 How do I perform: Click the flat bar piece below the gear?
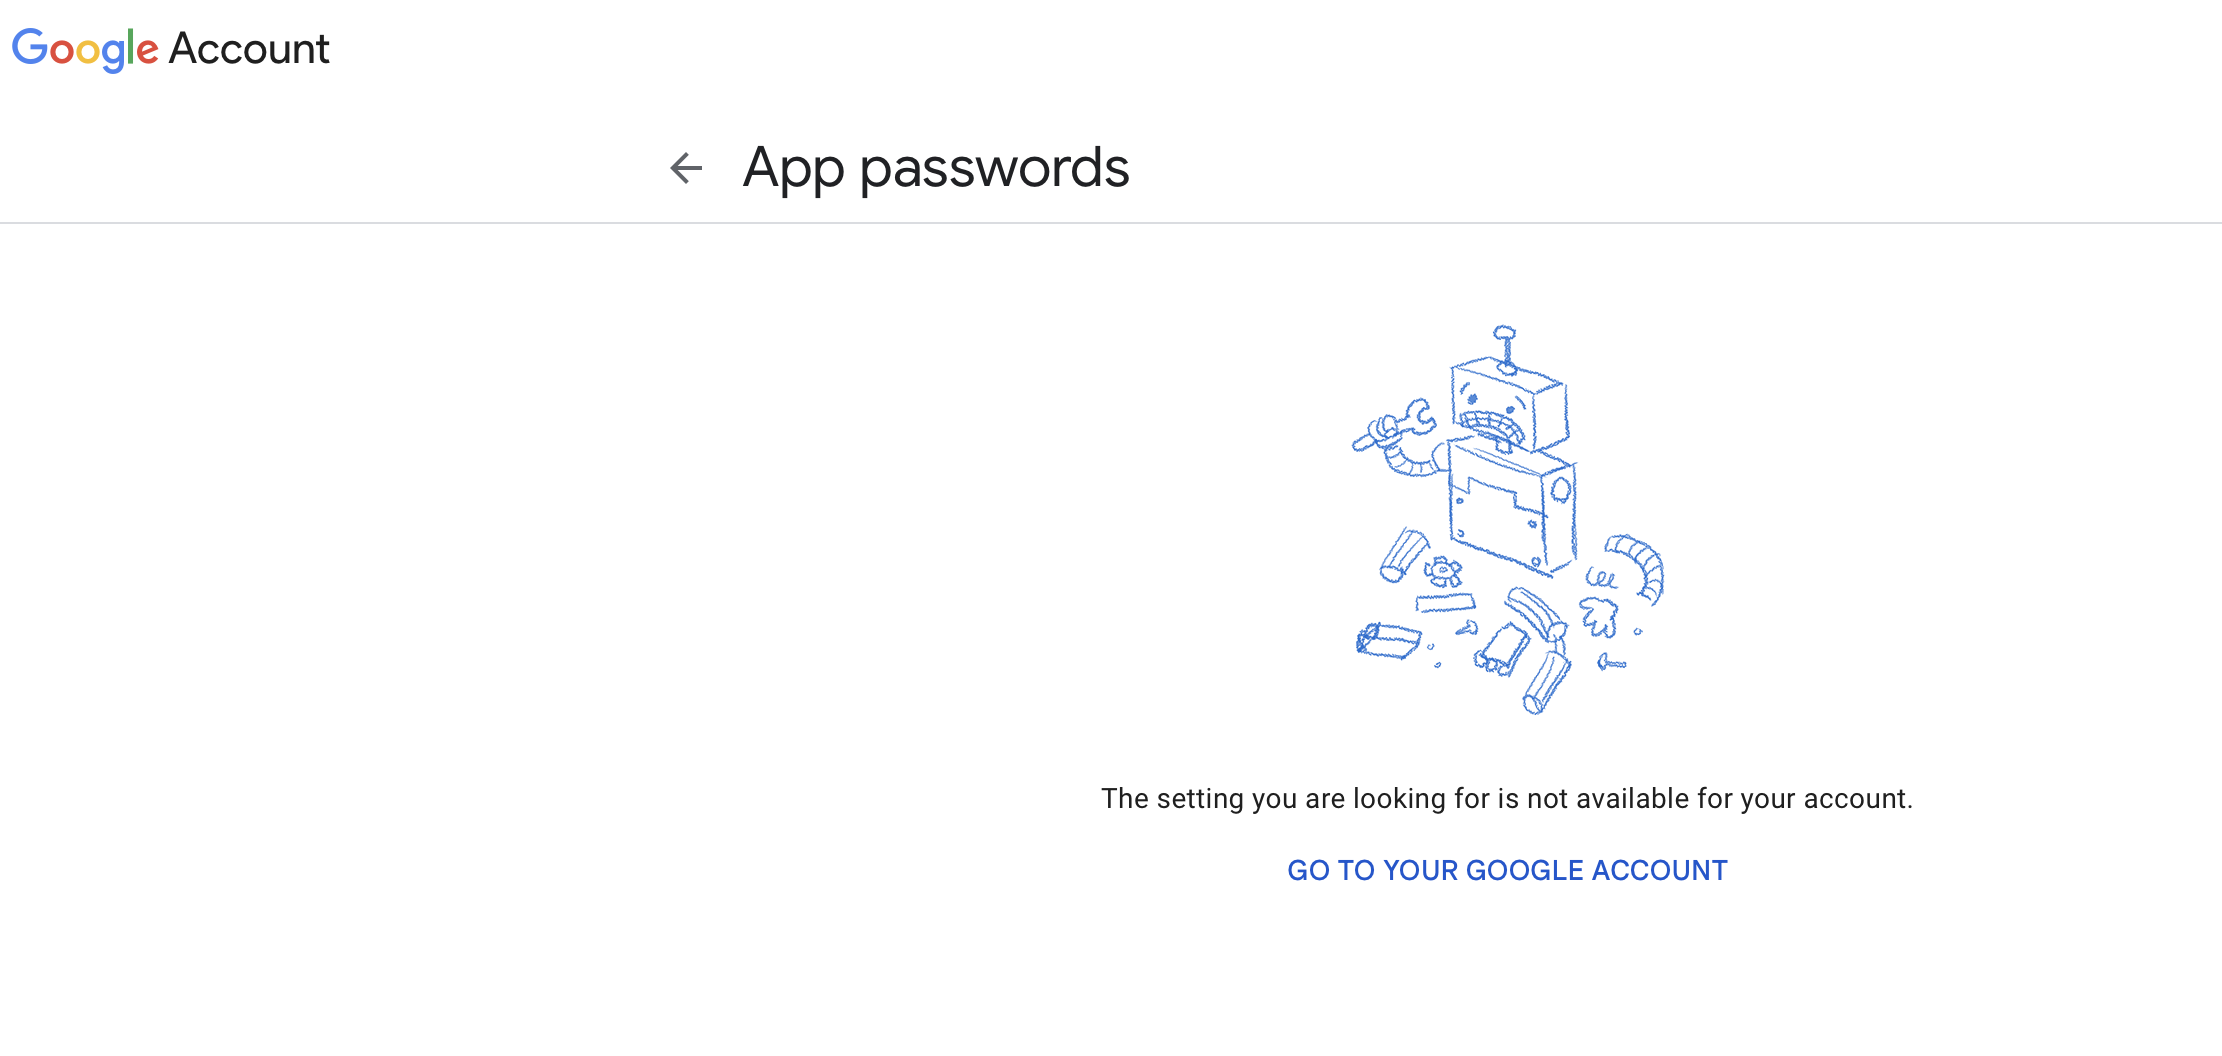point(1445,602)
